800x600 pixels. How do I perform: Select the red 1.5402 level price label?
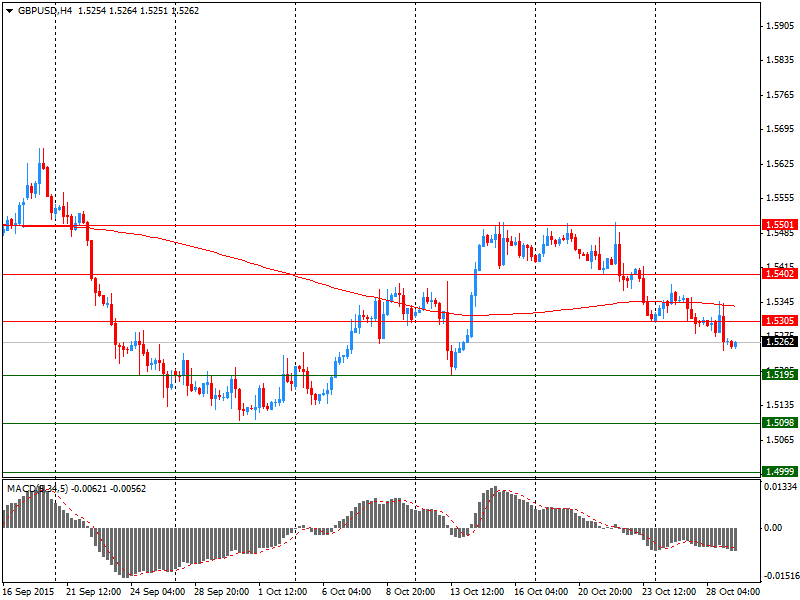(x=780, y=274)
